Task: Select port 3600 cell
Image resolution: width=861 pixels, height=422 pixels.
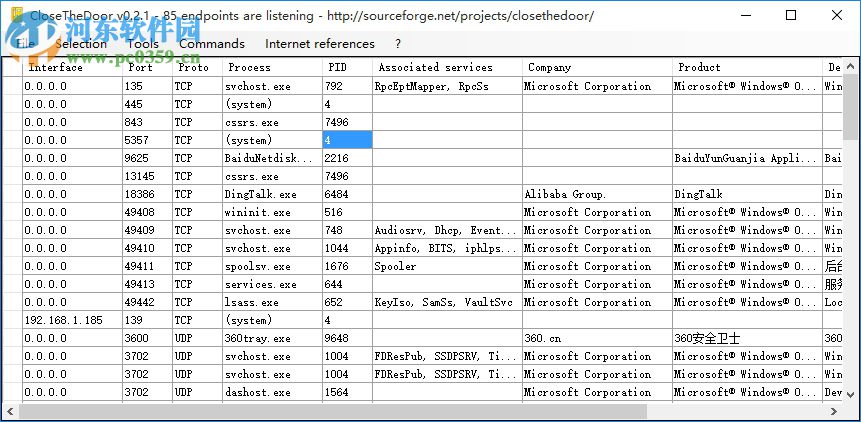Action: click(147, 339)
